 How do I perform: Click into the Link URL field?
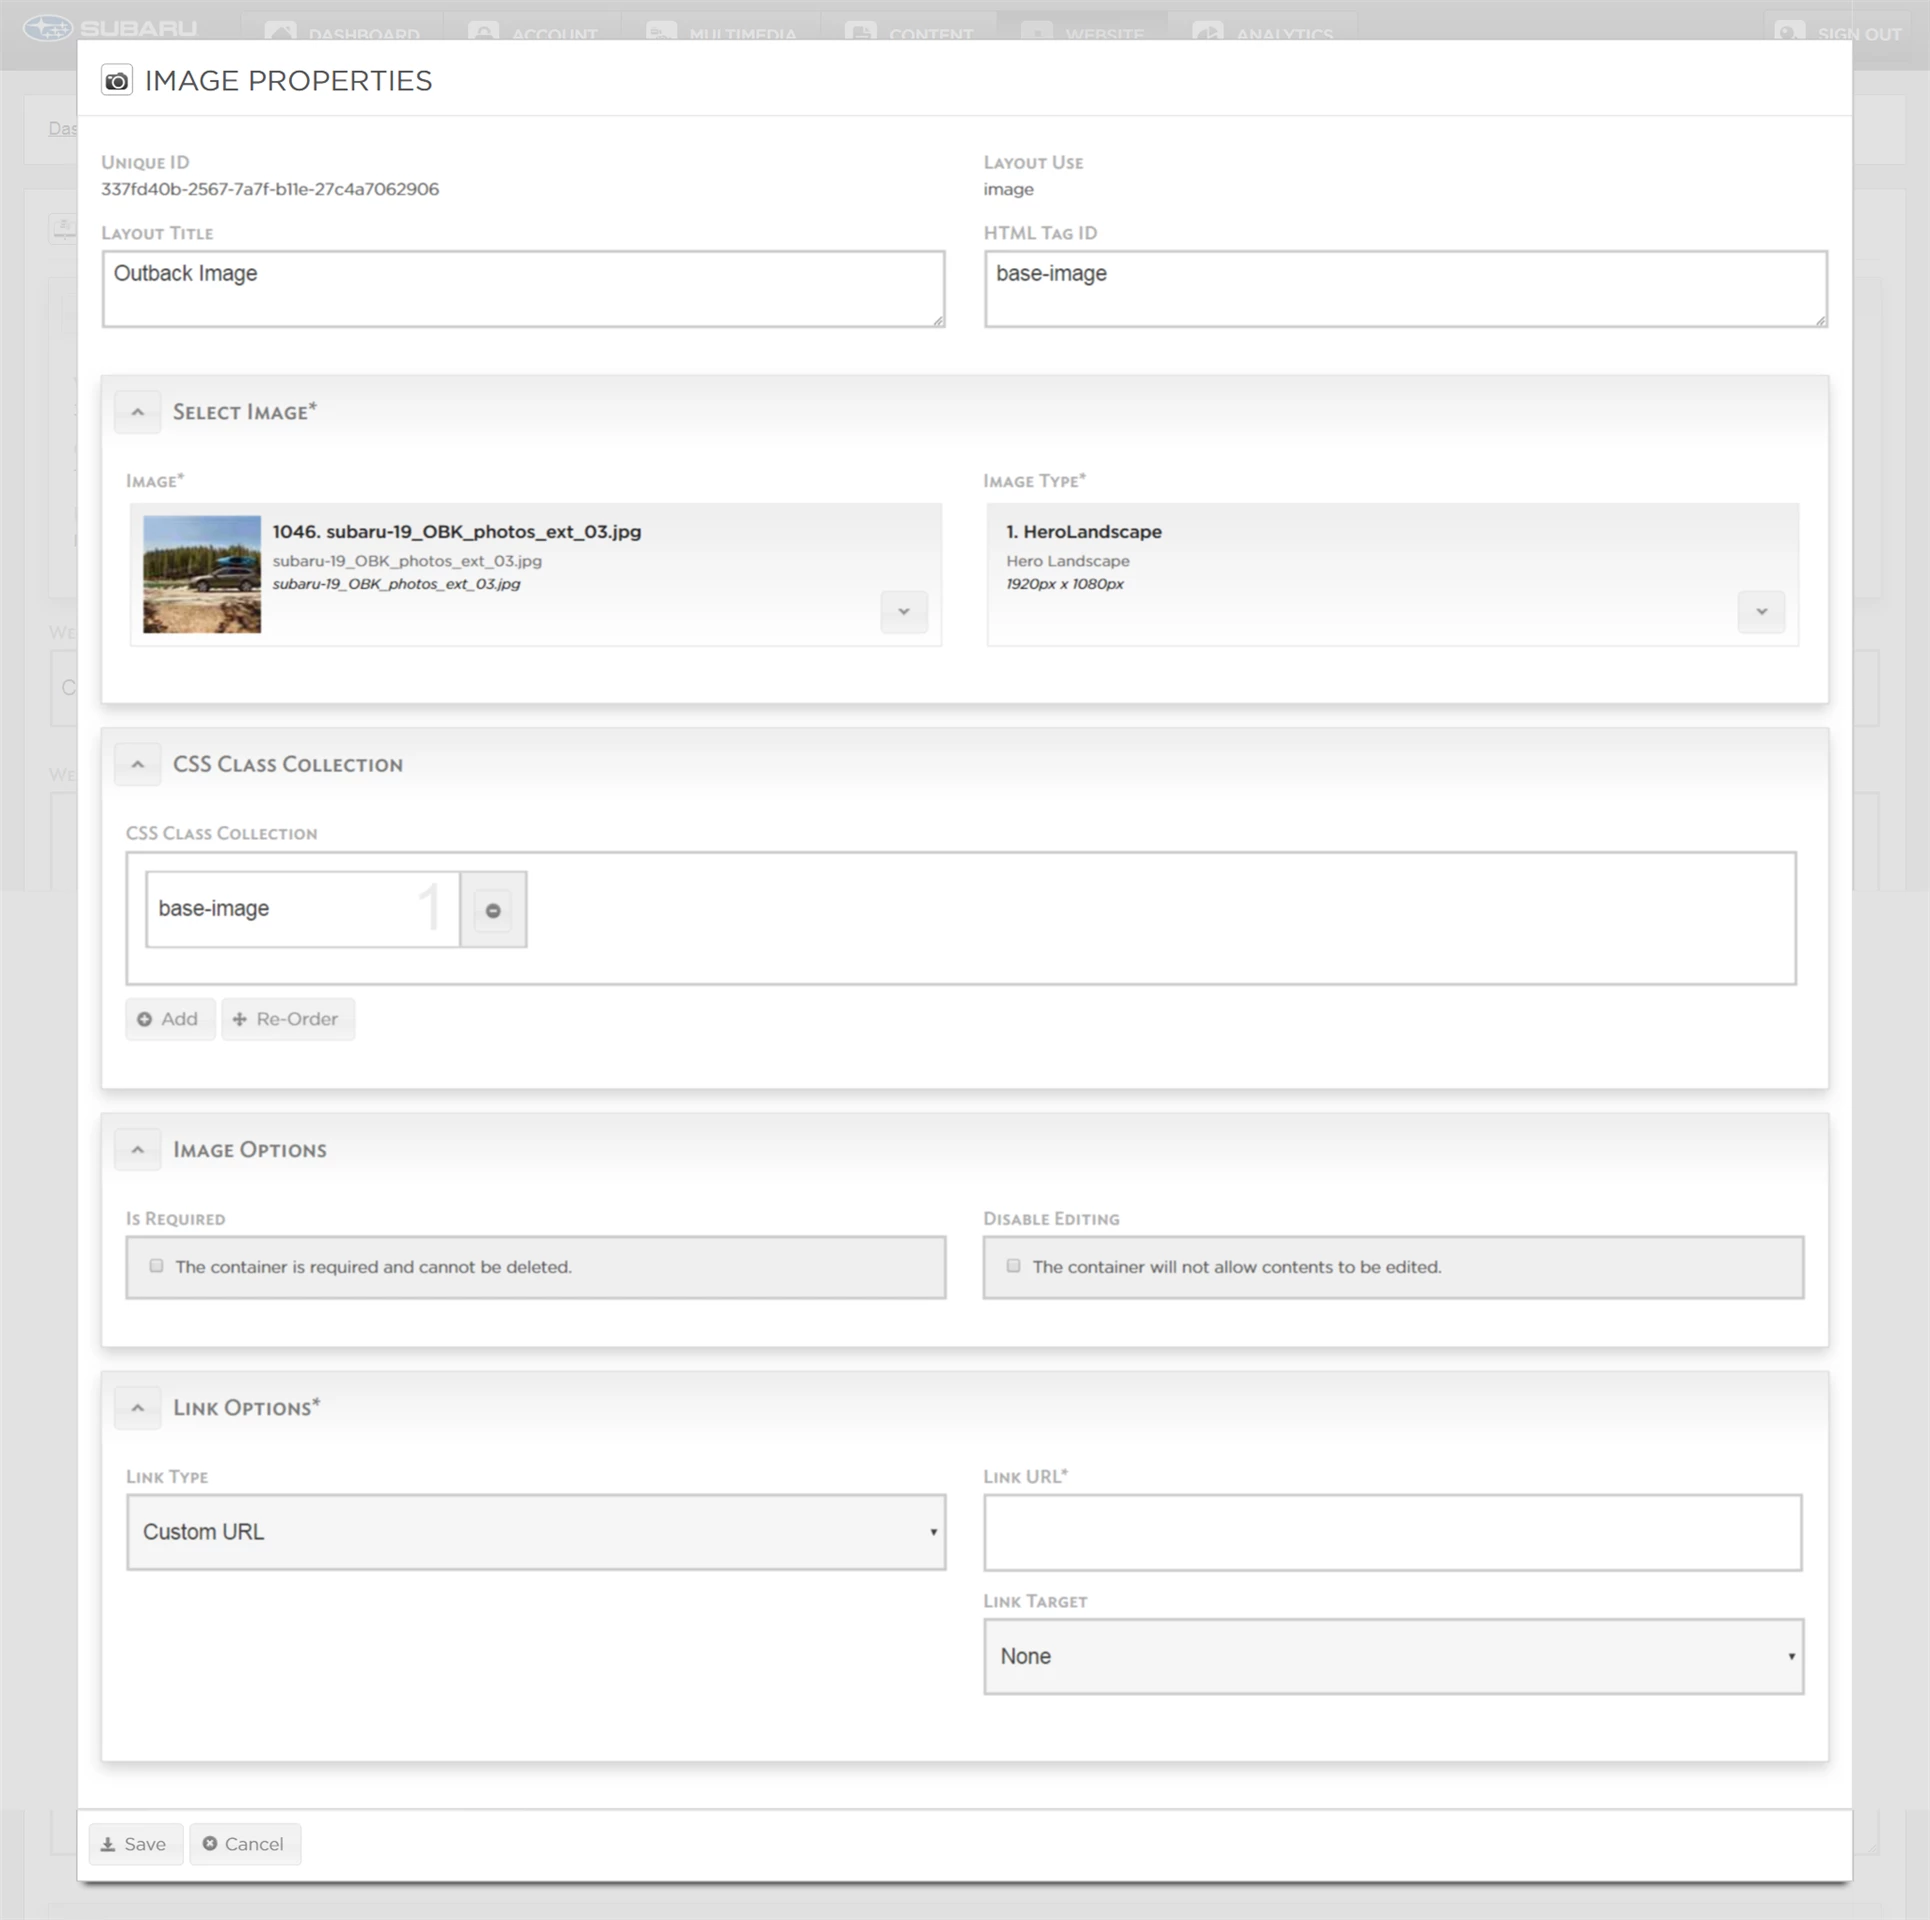click(x=1393, y=1533)
